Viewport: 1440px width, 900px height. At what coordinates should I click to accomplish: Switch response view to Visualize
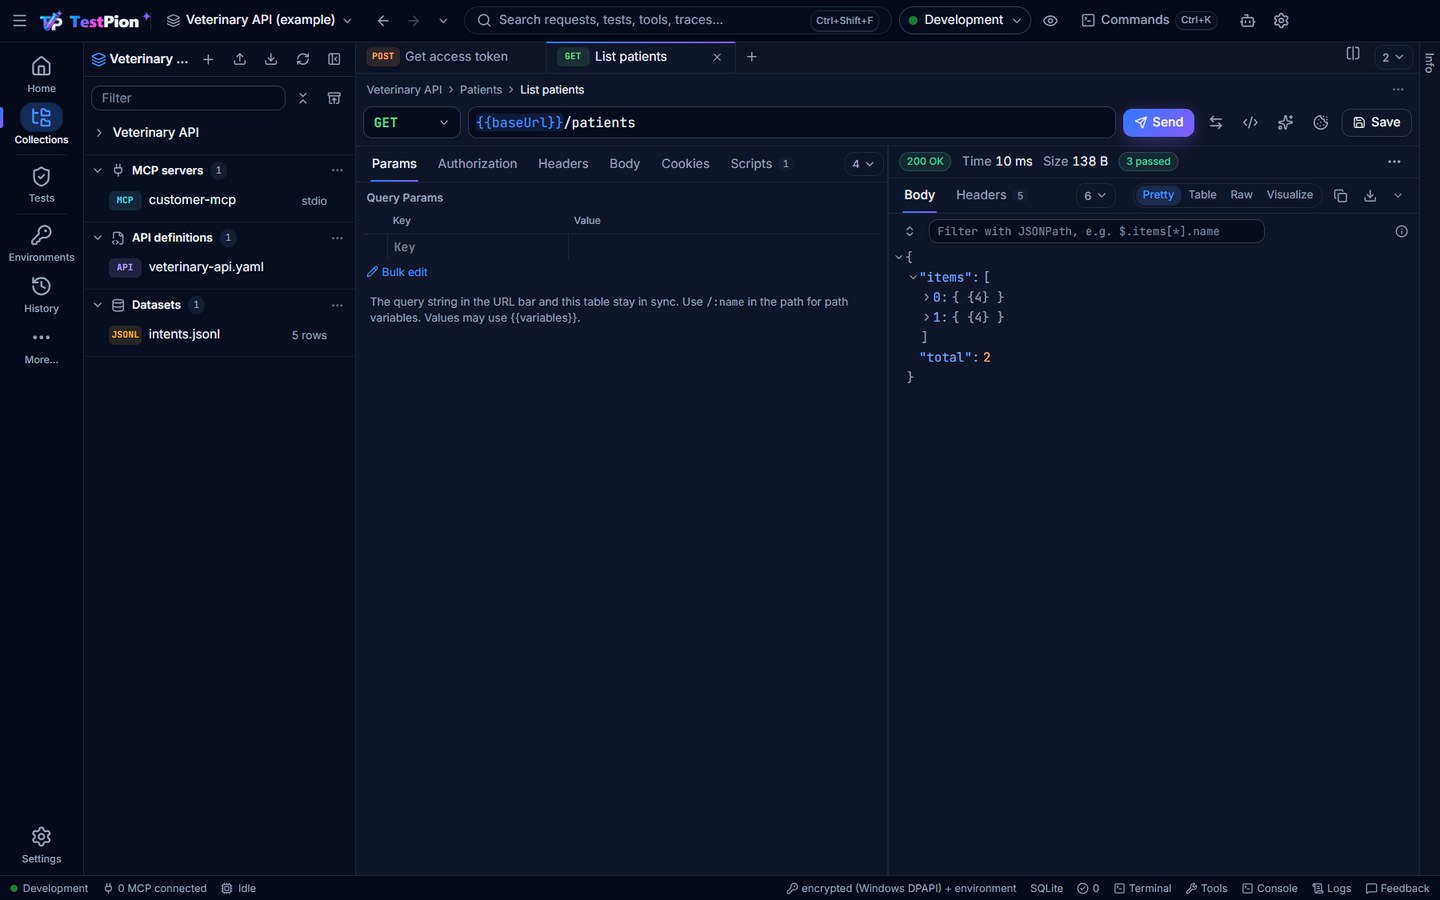coord(1290,195)
